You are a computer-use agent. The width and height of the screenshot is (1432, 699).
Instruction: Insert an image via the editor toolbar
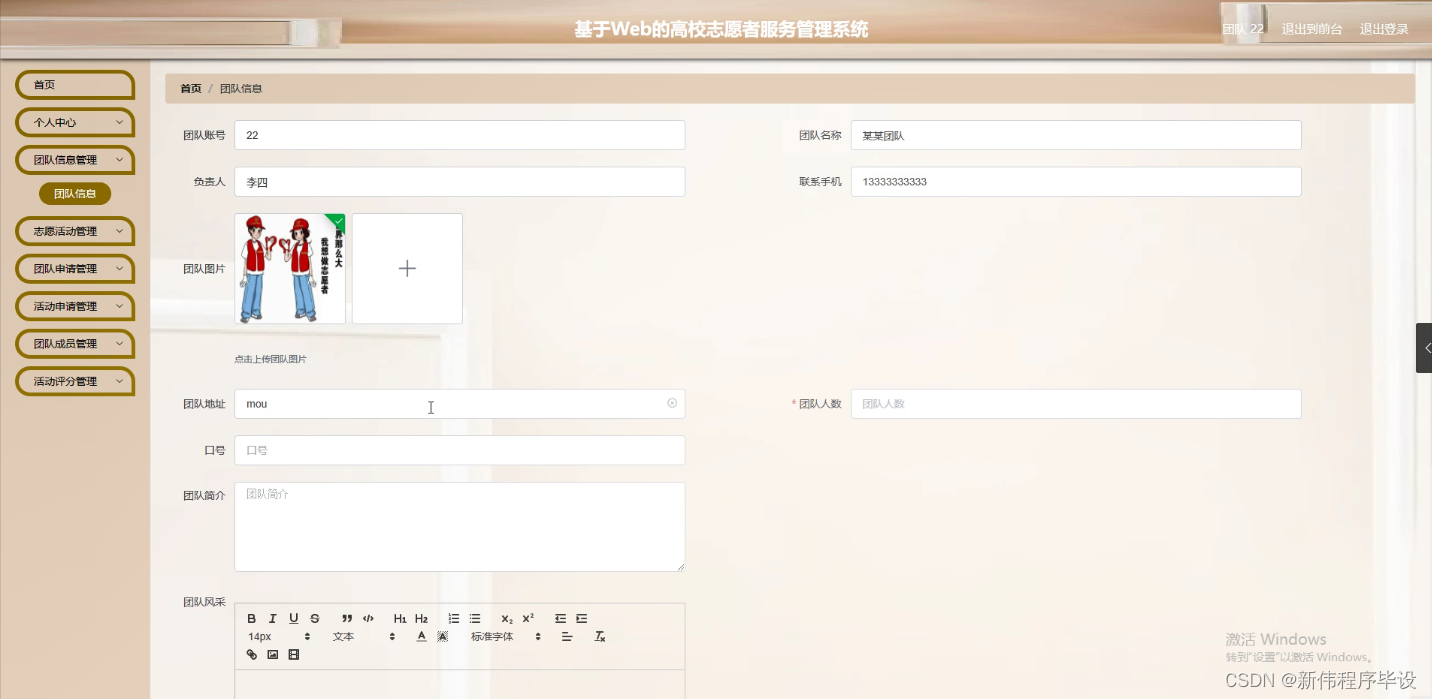coord(272,654)
